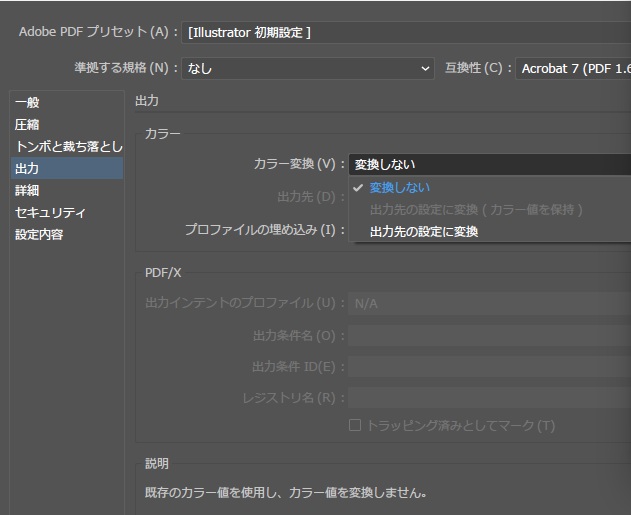Click the checkmark beside 変換しない
The height and width of the screenshot is (515, 631).
coord(358,188)
